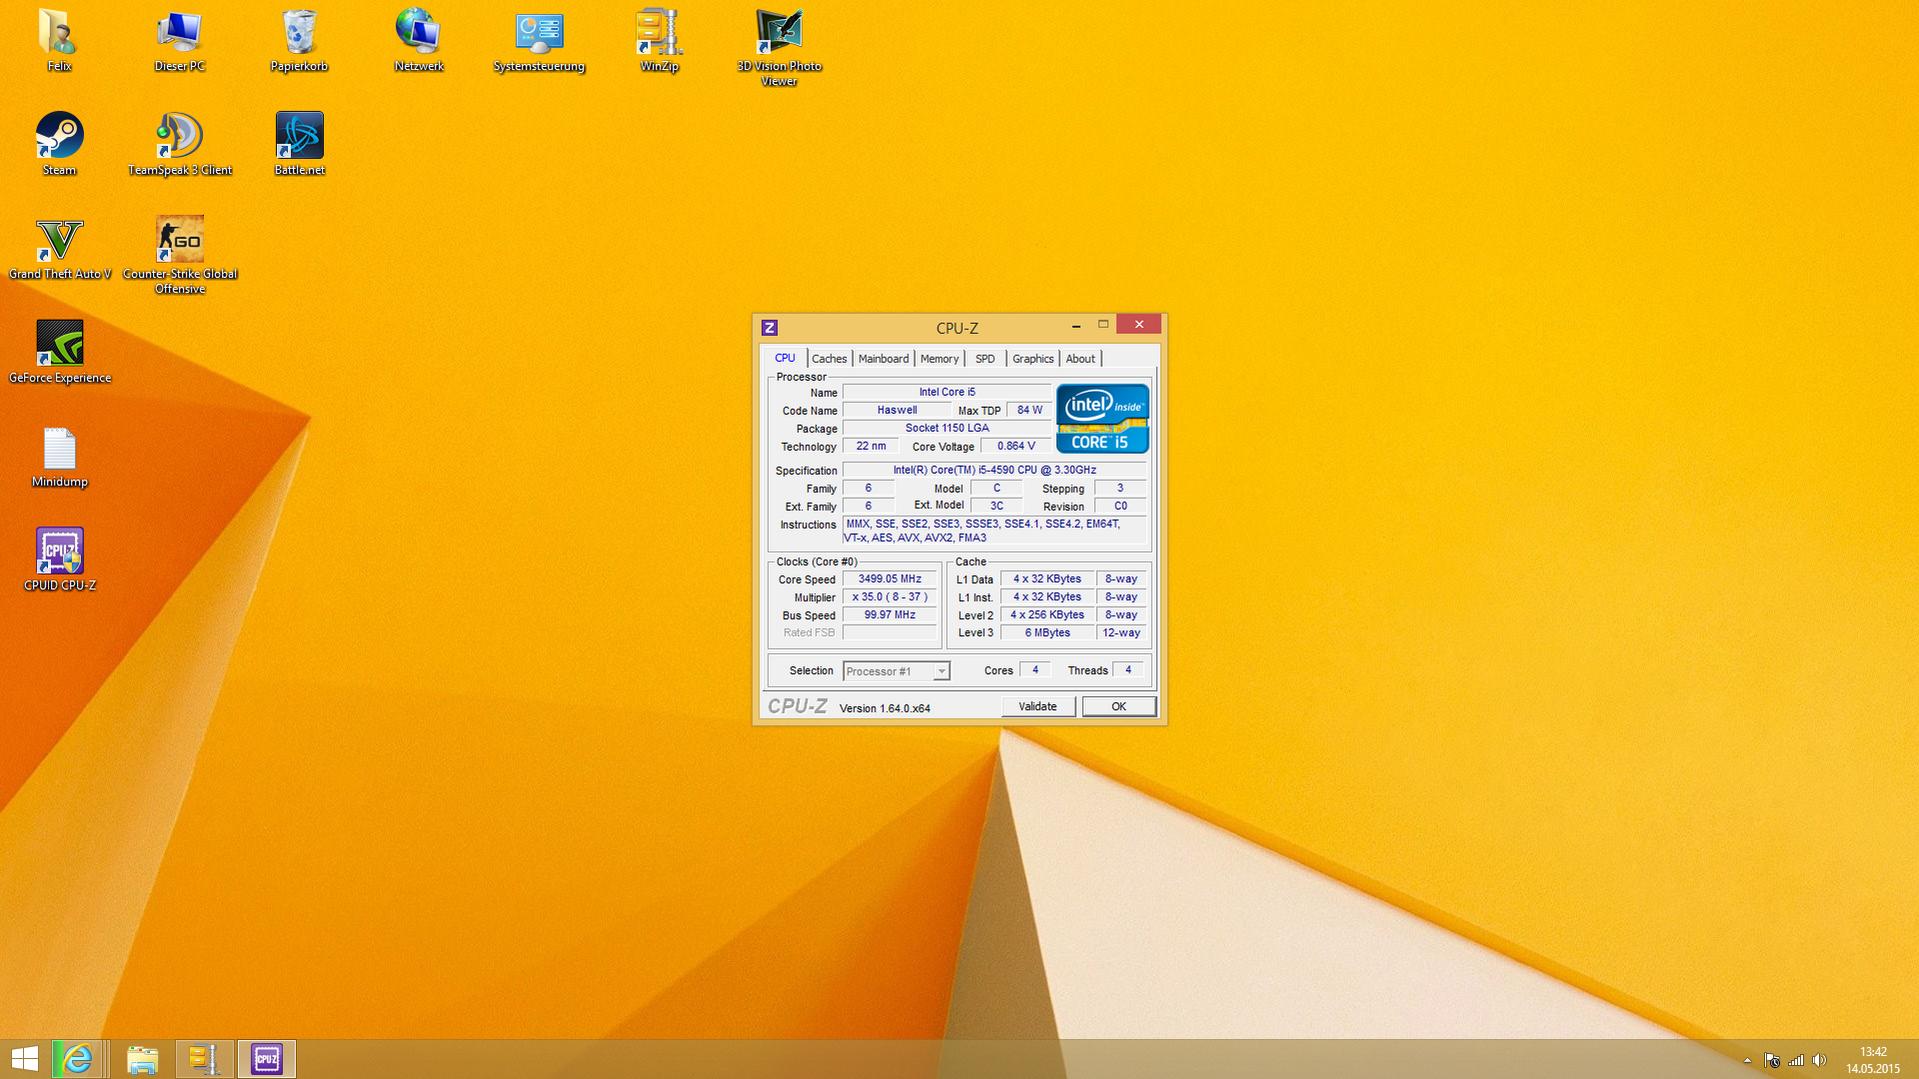This screenshot has height=1079, width=1919.
Task: Click the Level 3 '12-way' associativity value
Action: [1121, 633]
